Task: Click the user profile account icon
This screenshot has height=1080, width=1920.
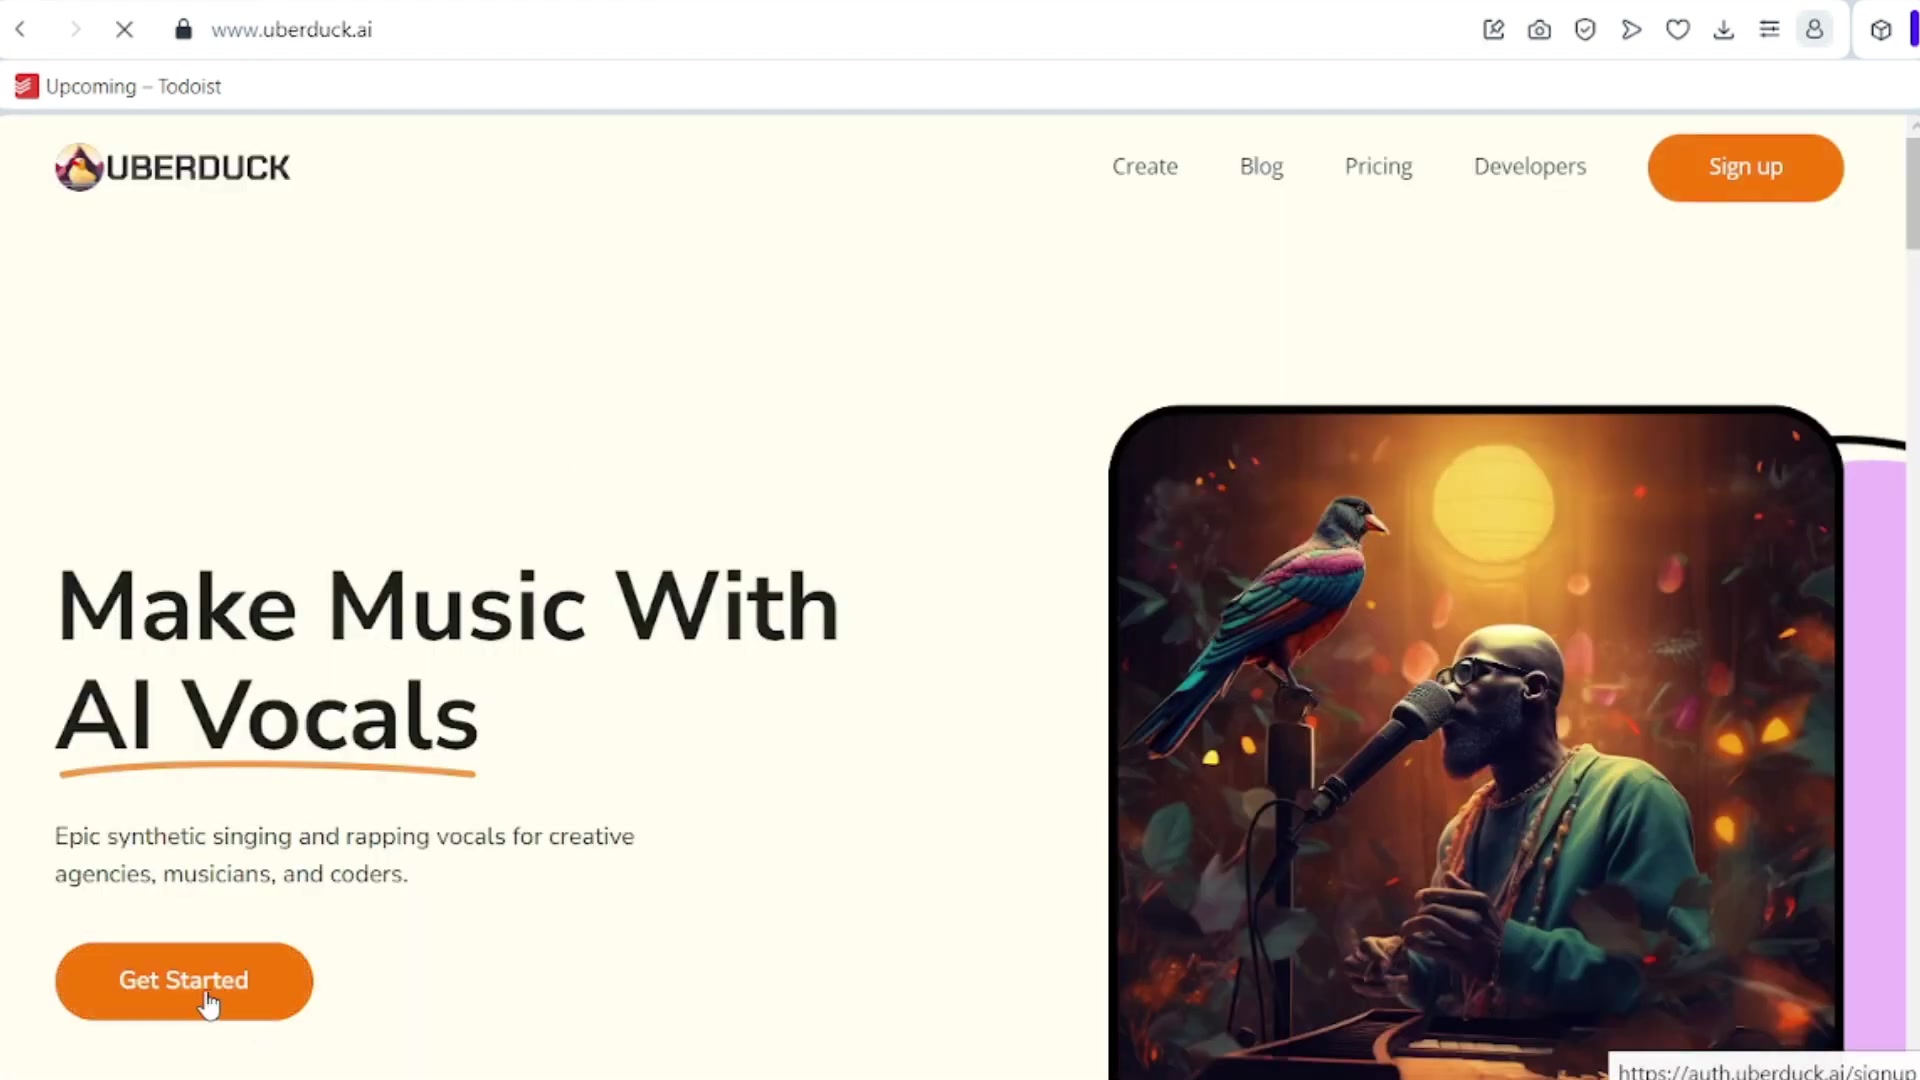Action: [1814, 30]
